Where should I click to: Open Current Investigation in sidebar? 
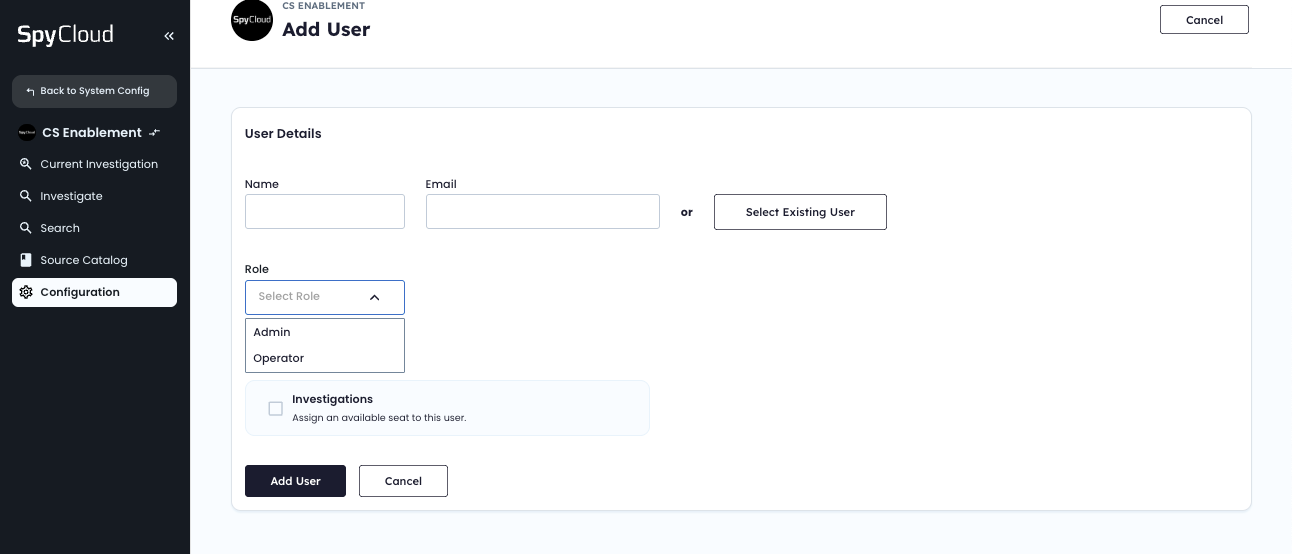[x=94, y=164]
